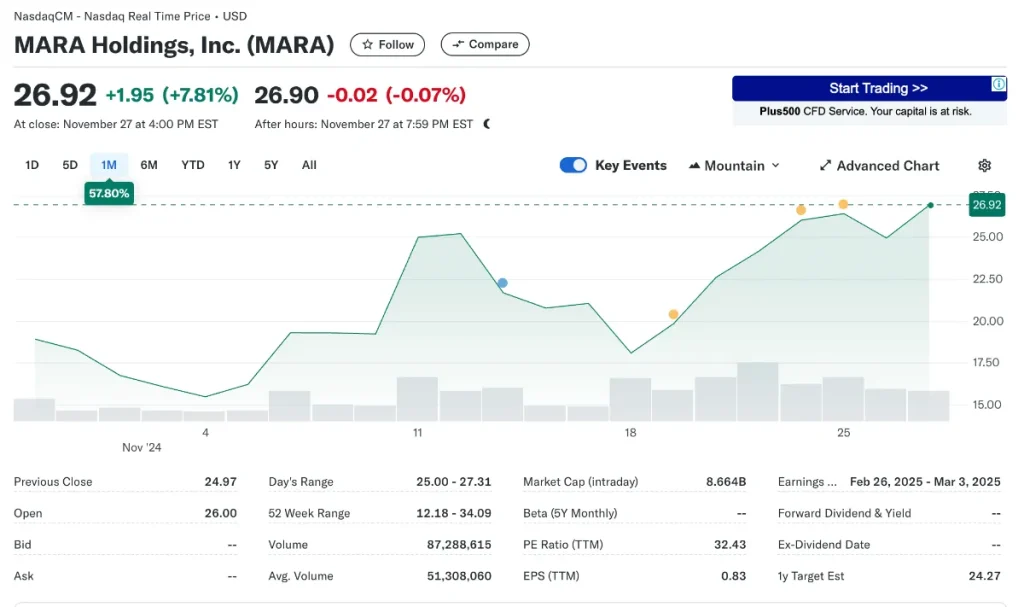1024x607 pixels.
Task: Click the Previous Close value 24.97
Action: point(221,482)
